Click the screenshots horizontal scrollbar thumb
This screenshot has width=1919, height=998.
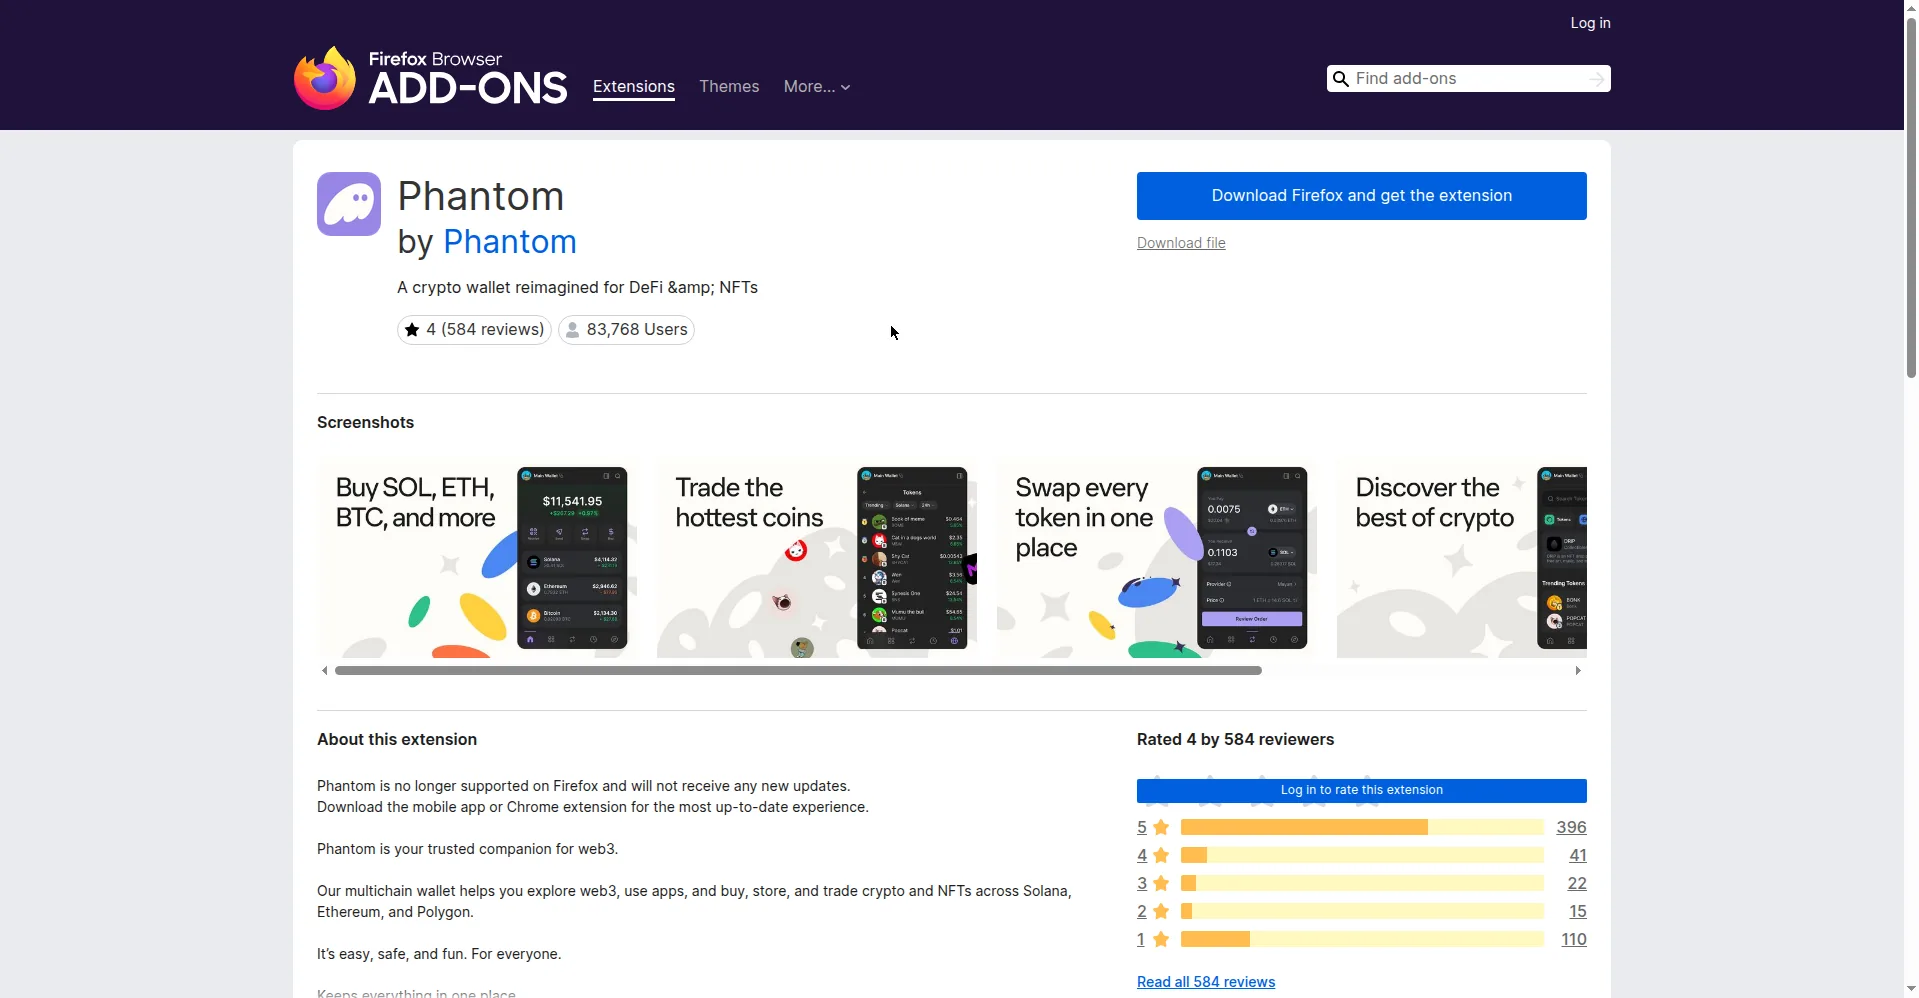point(798,671)
